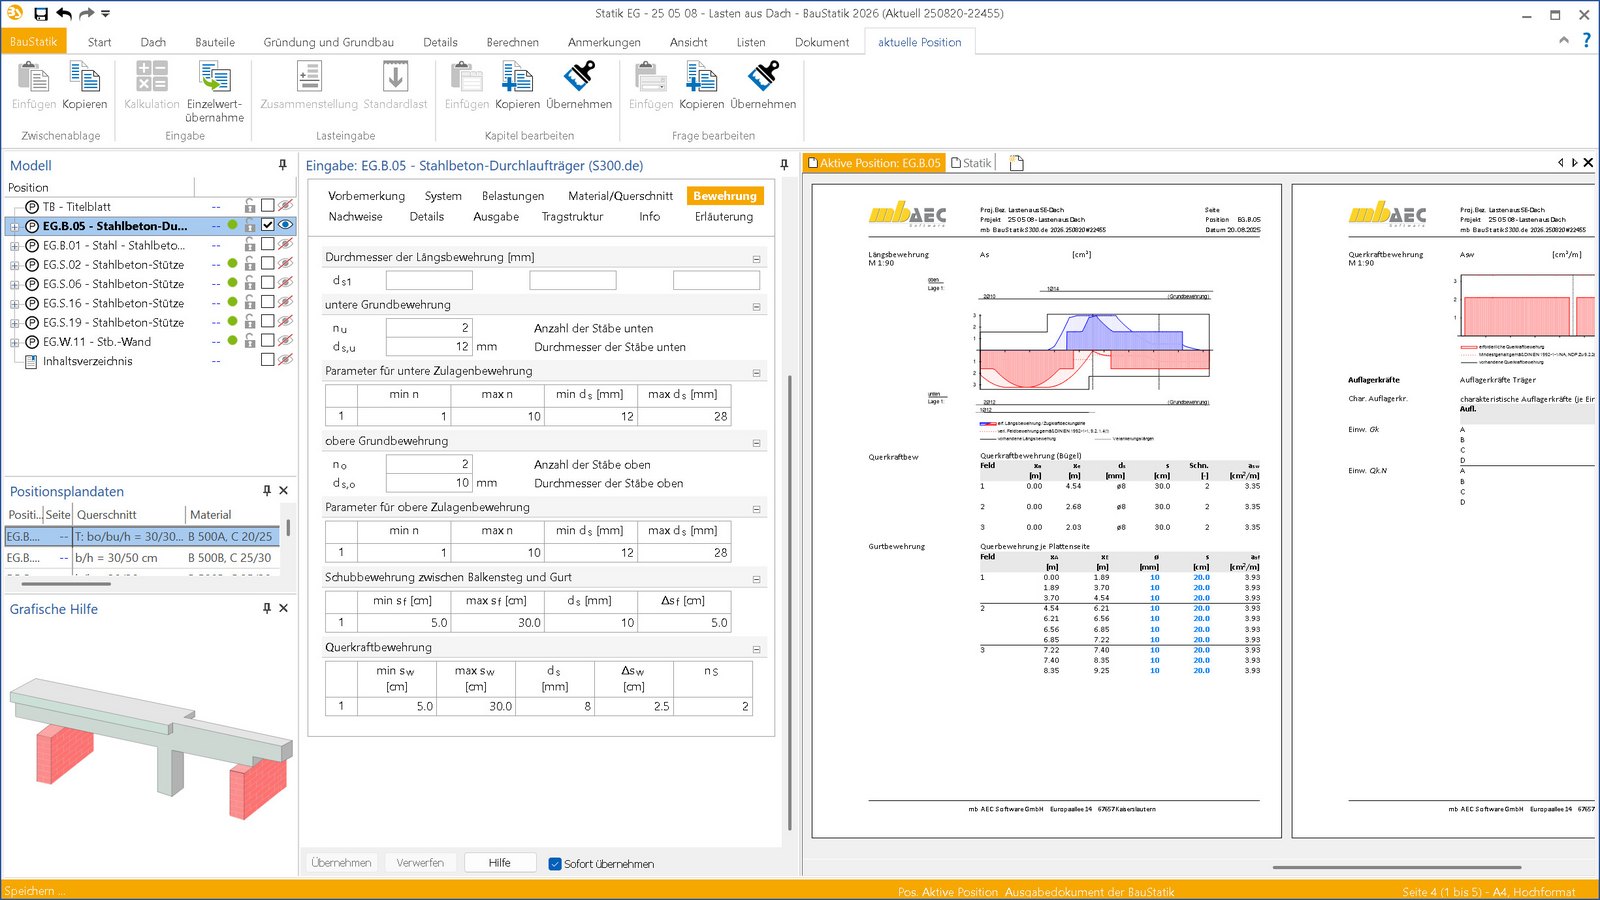Collapse the Querkraftbewehrung section

(x=756, y=649)
